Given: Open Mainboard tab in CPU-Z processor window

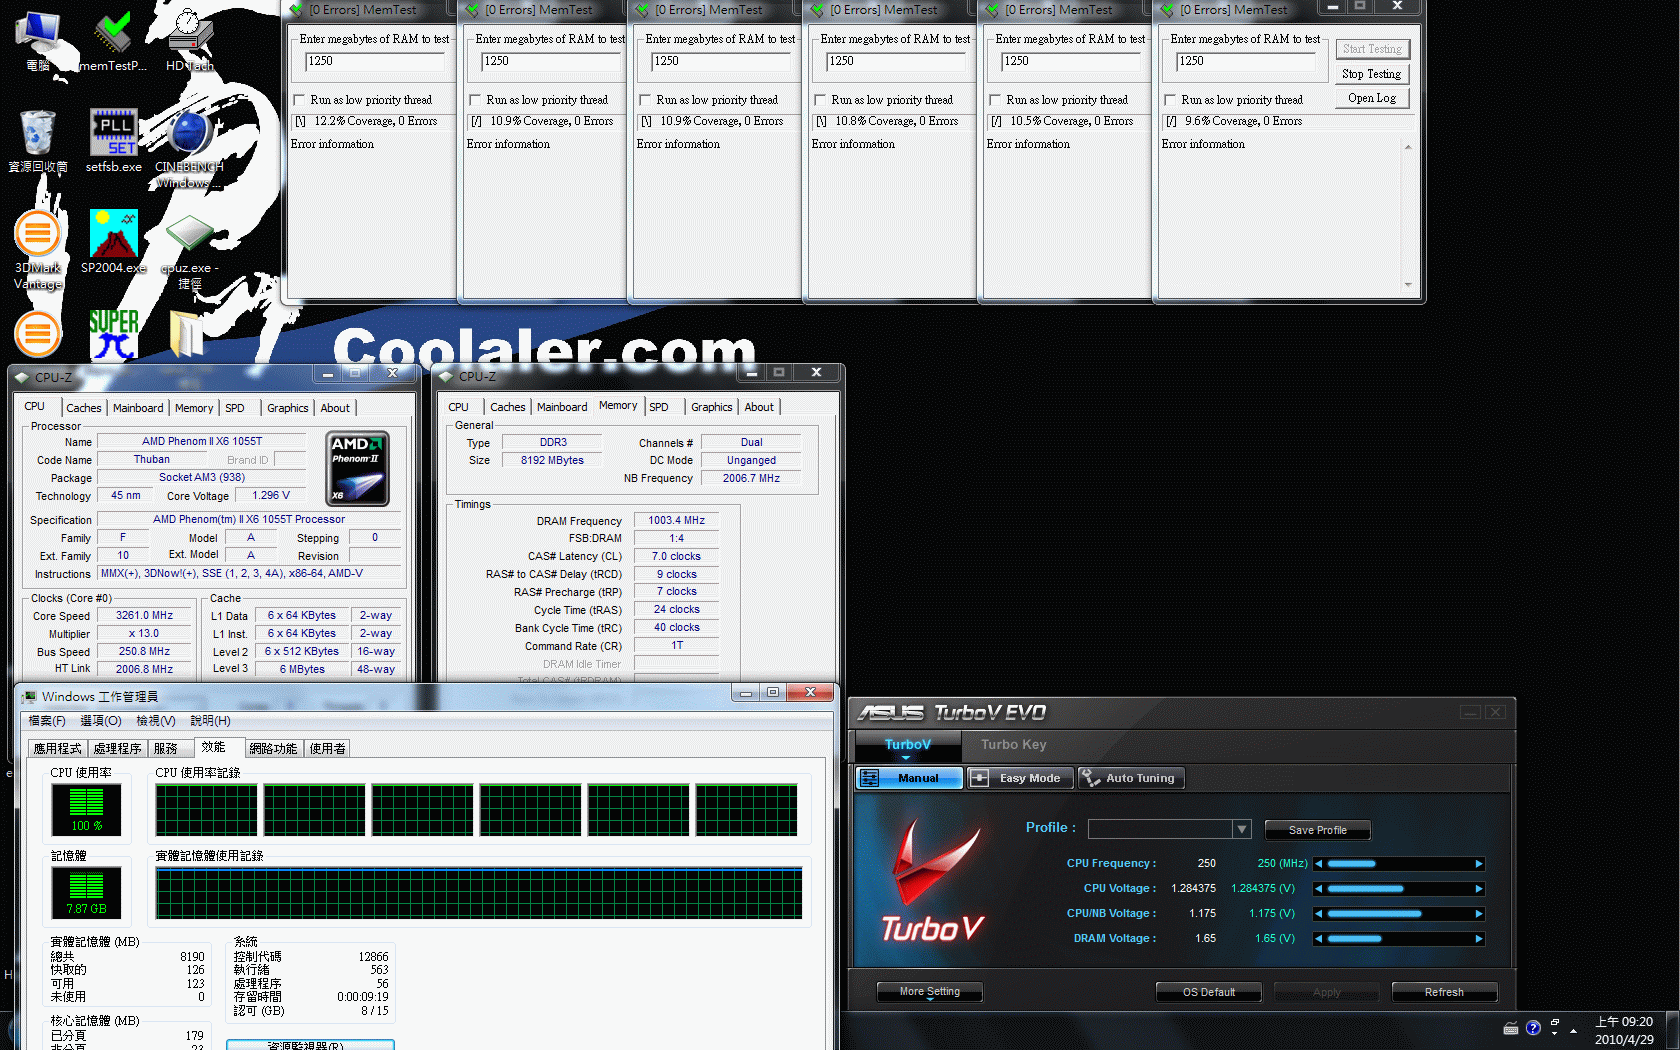Looking at the screenshot, I should [x=138, y=408].
